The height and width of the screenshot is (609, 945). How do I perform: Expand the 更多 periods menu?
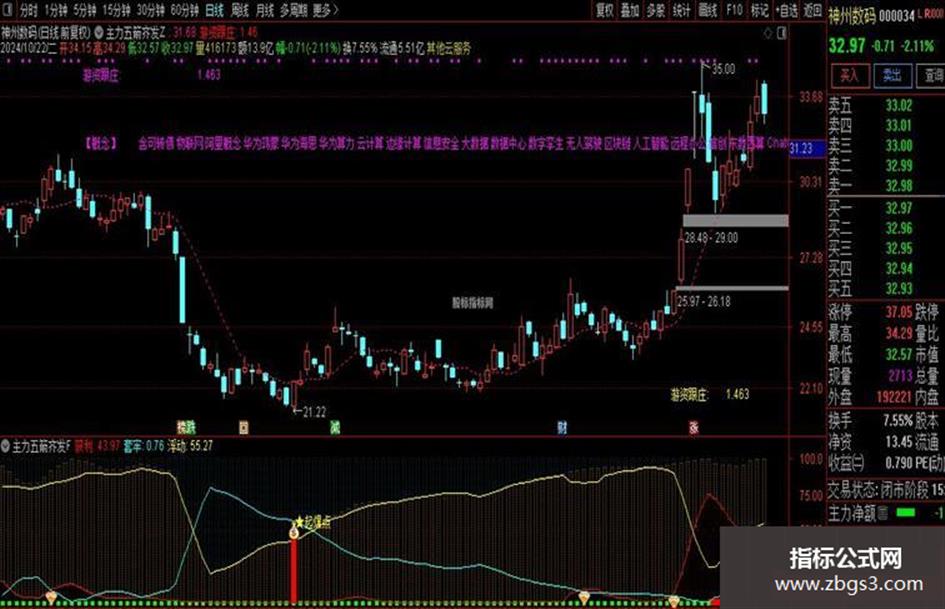point(325,10)
